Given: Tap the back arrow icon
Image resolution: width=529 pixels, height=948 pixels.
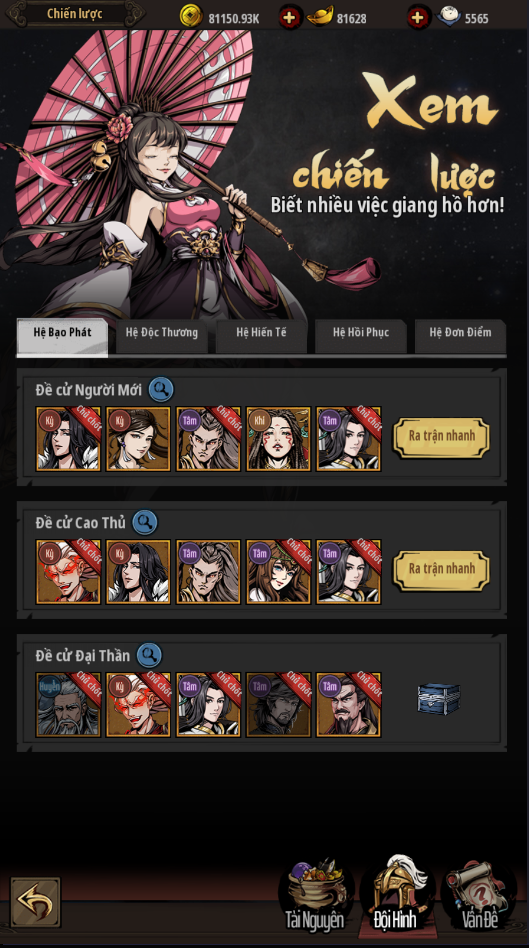Looking at the screenshot, I should (35, 902).
